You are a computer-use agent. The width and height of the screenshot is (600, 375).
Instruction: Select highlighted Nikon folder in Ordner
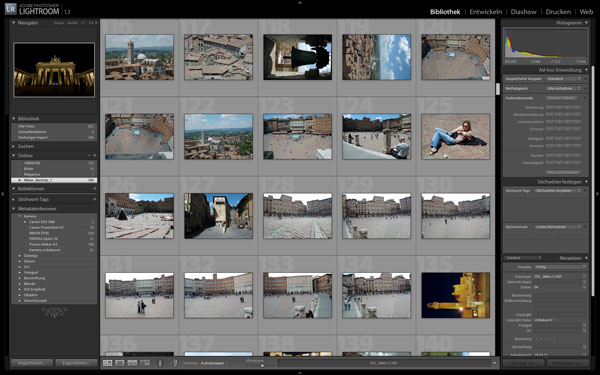(x=54, y=180)
